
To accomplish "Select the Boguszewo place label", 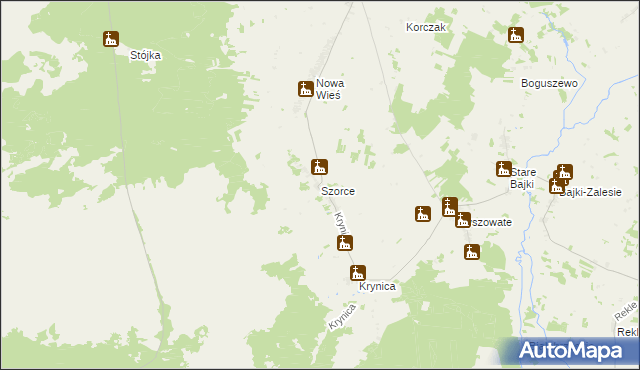I will pyautogui.click(x=549, y=83).
